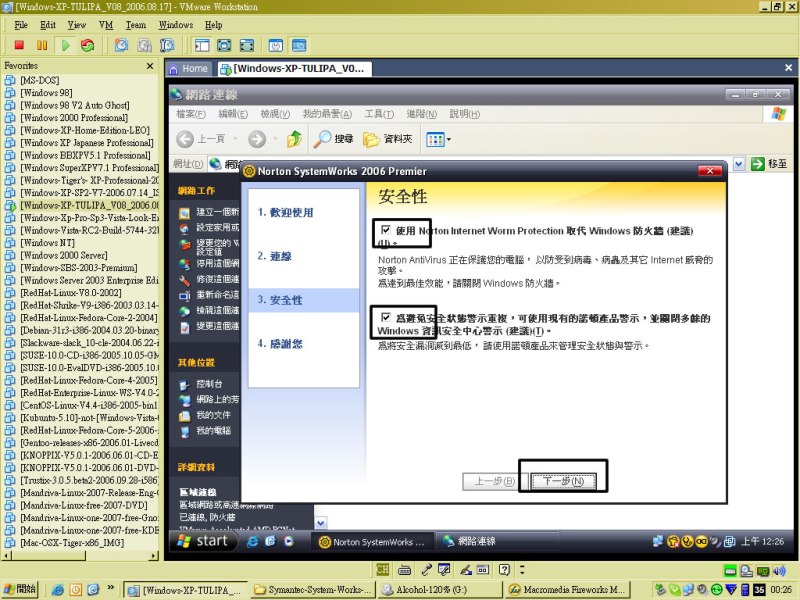Open the host 開始 start menu
800x600 pixels.
tap(19, 589)
